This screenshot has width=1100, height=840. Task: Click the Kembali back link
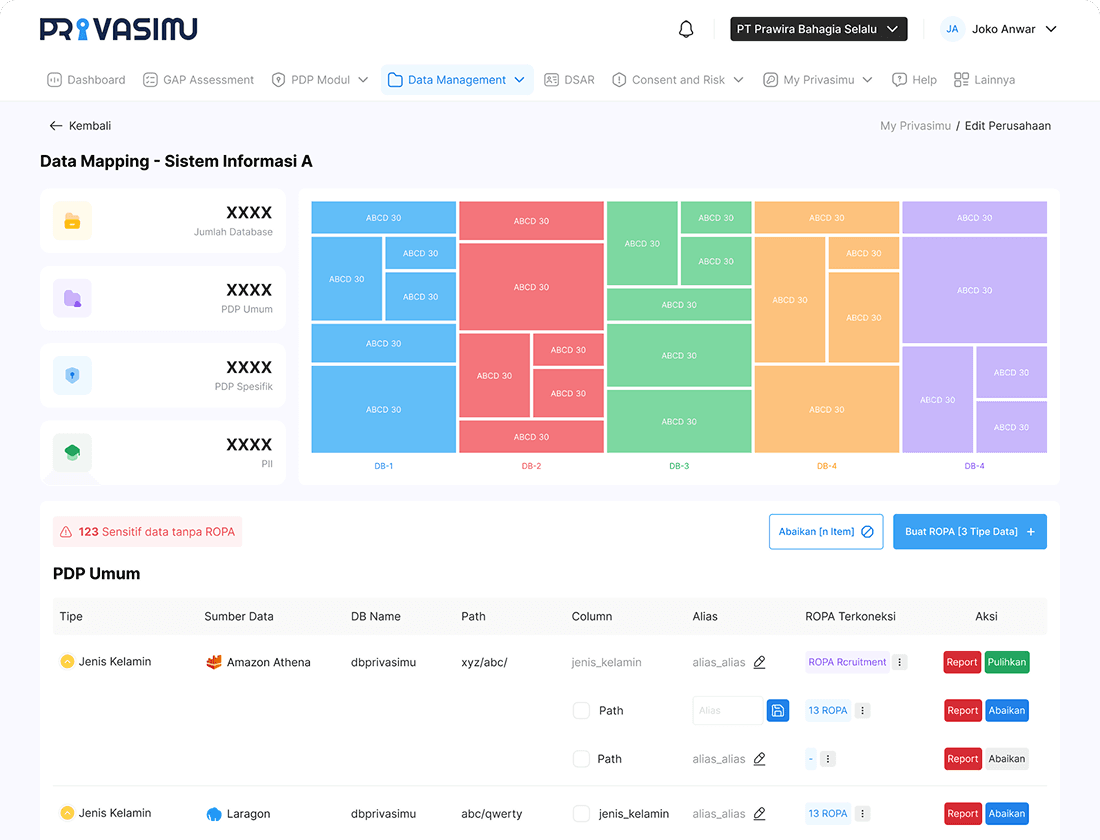point(80,126)
